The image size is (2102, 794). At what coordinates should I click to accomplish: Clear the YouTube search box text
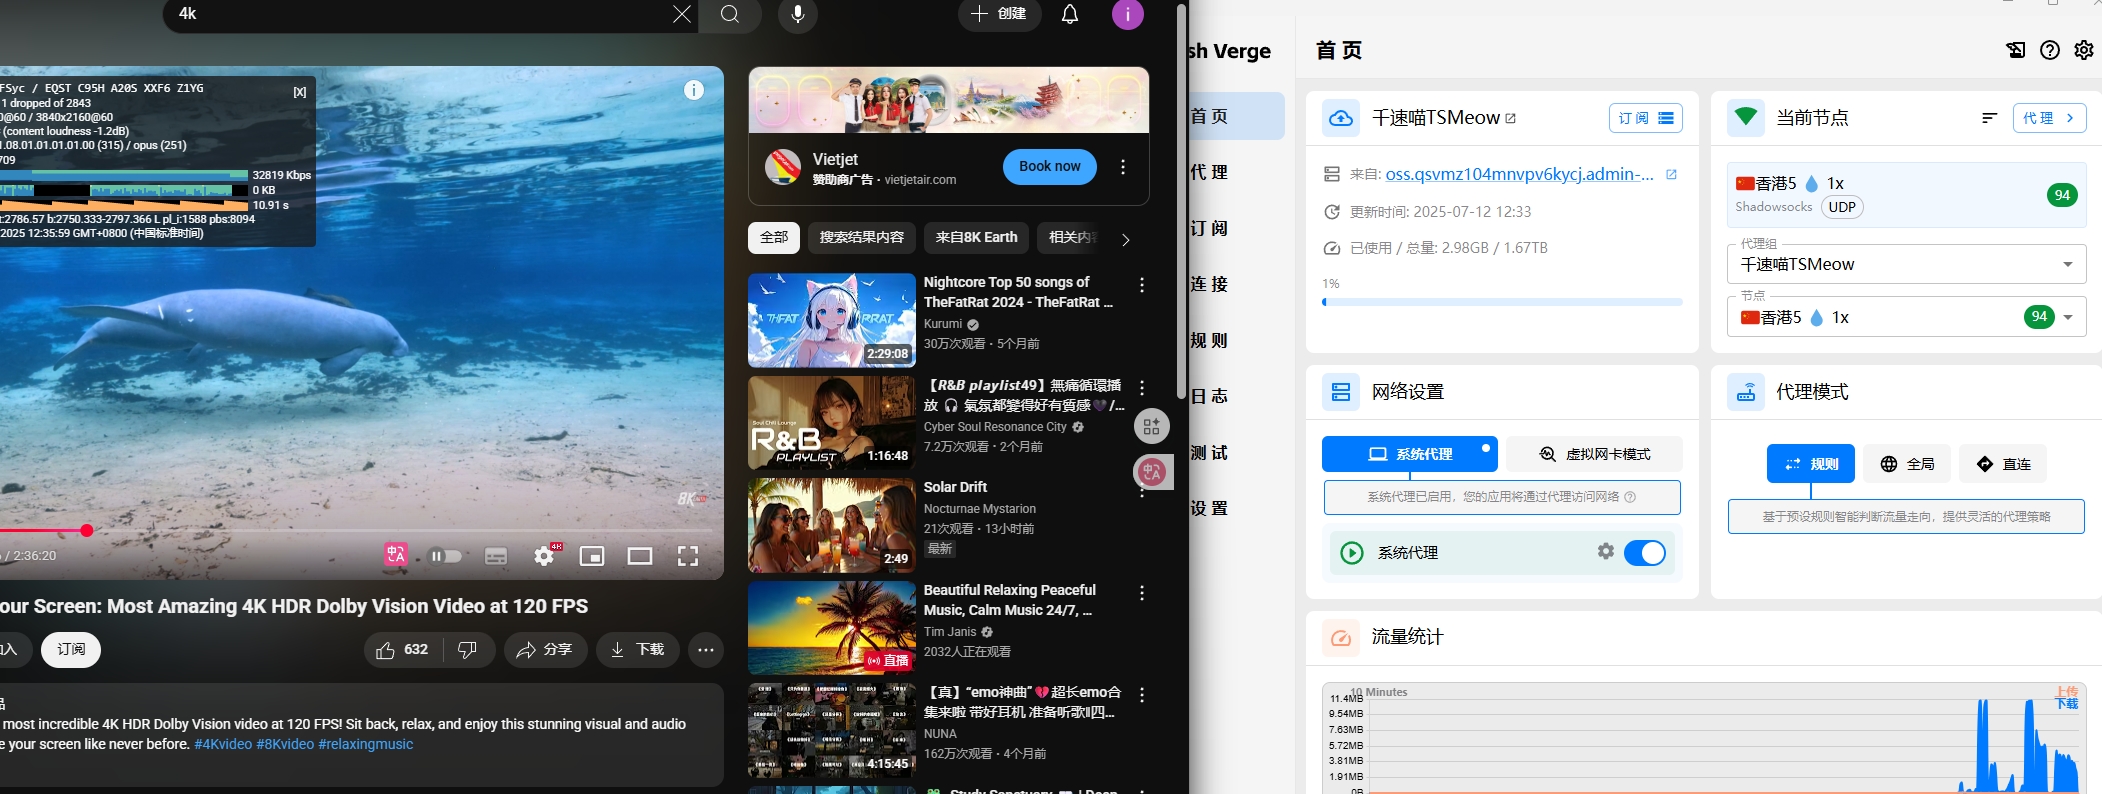[681, 14]
